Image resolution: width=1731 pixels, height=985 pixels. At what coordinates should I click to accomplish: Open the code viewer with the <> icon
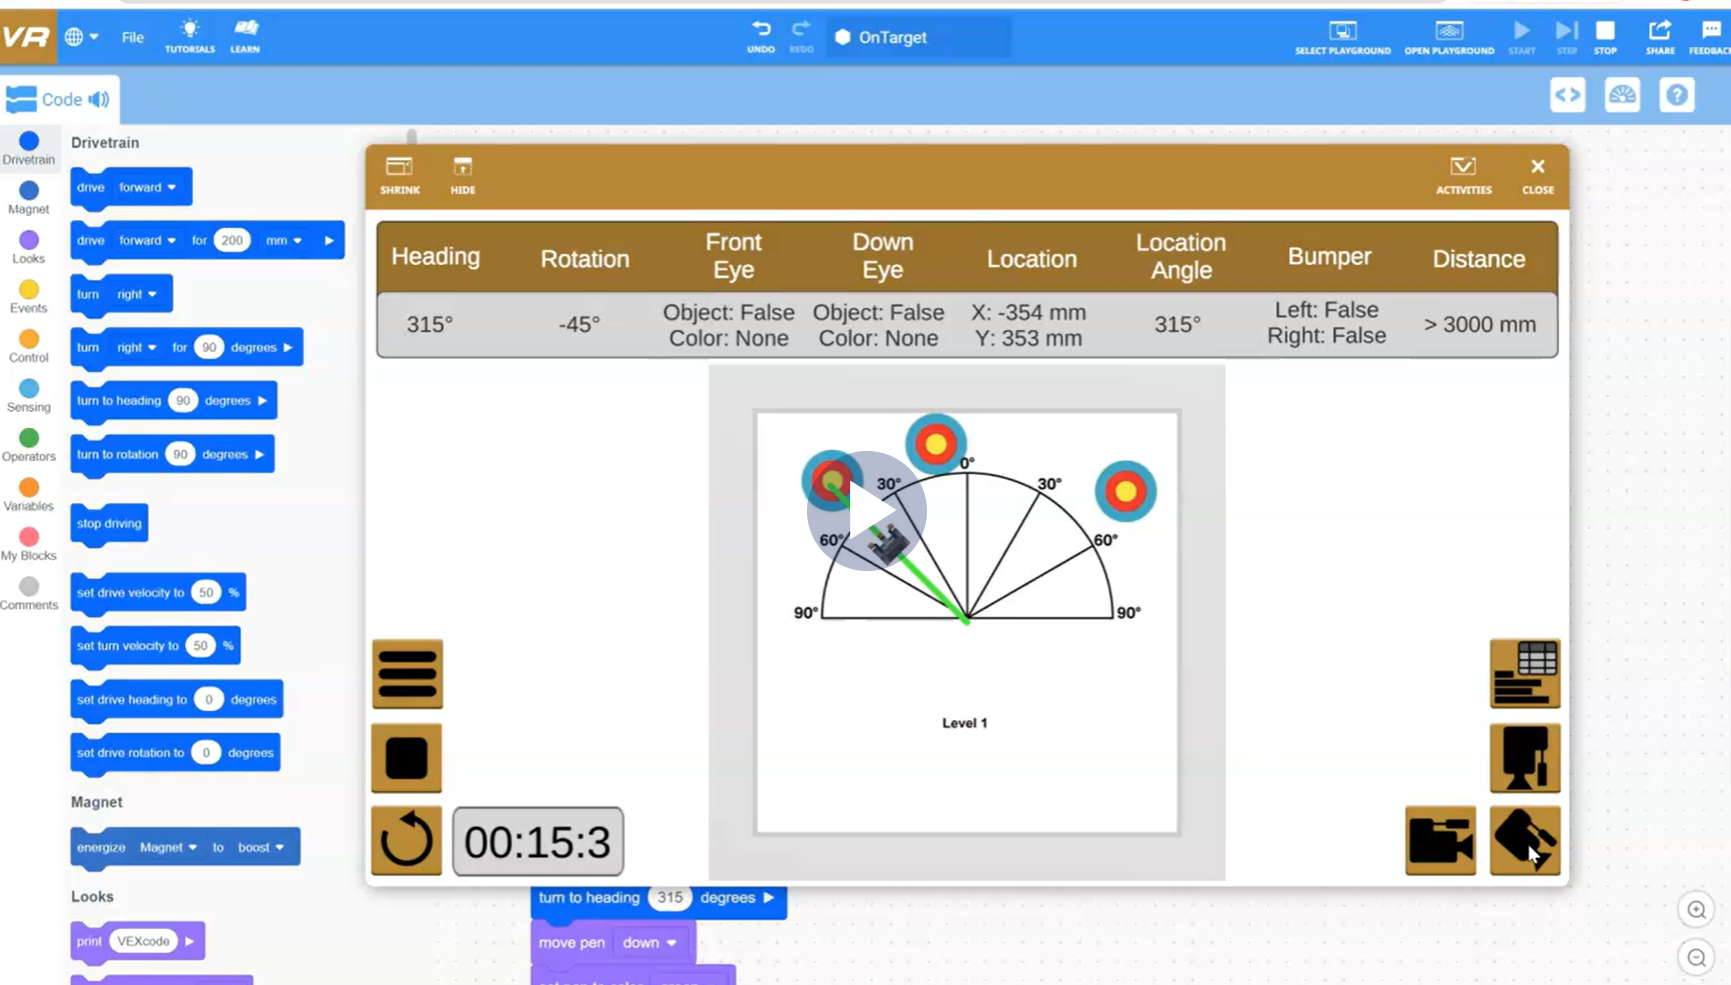[1567, 95]
